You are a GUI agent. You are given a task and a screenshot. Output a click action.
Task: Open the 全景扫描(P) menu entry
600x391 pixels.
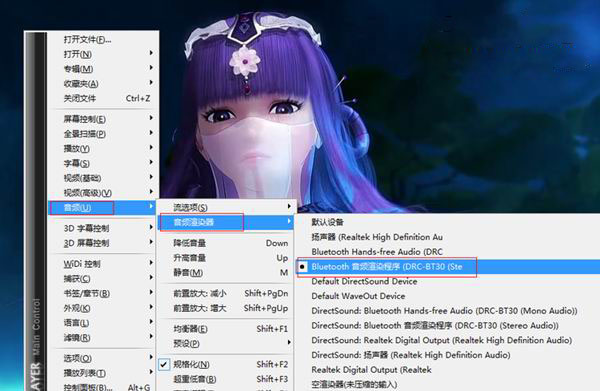pos(103,134)
